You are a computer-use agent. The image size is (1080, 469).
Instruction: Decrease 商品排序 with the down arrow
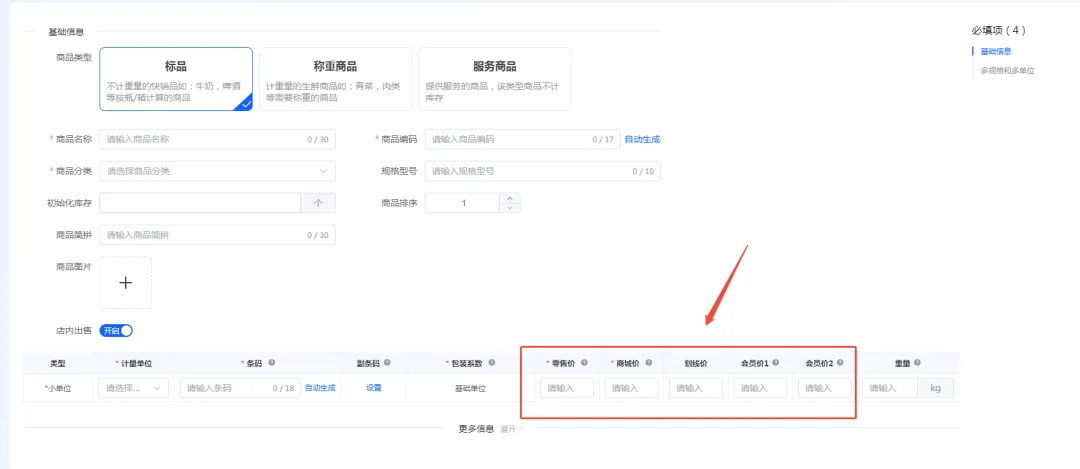click(510, 208)
